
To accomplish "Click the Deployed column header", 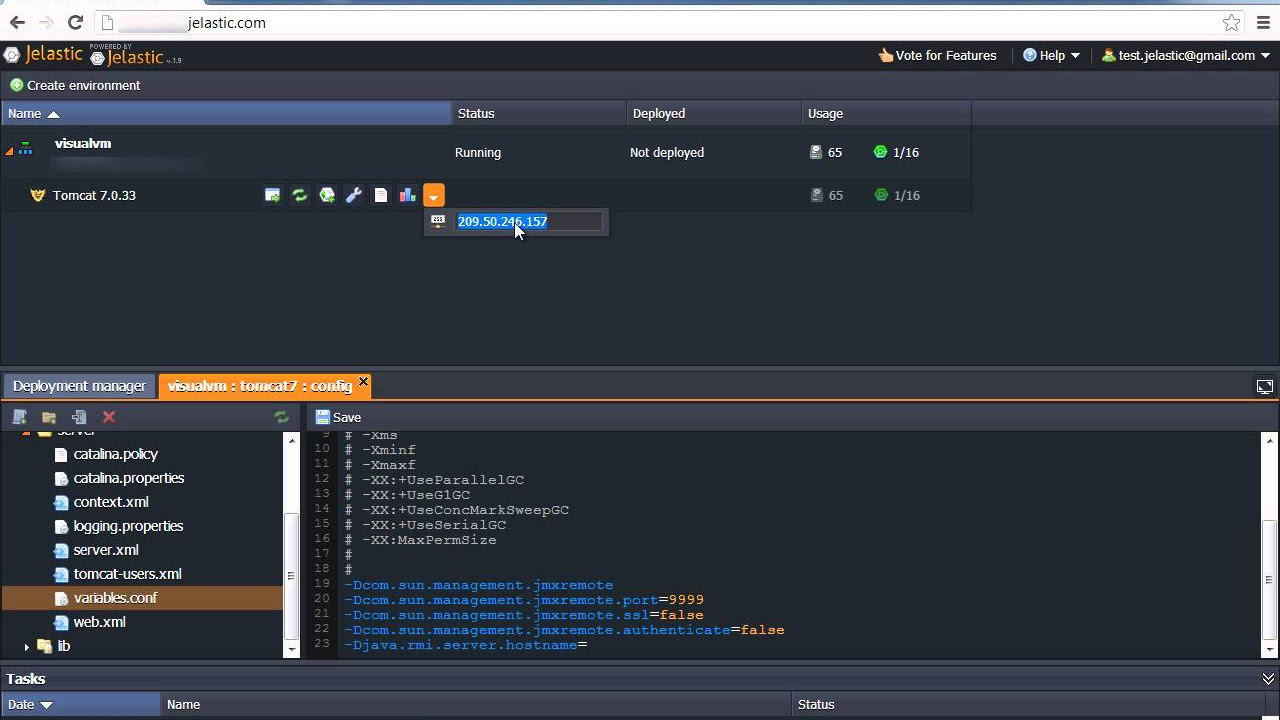I will (x=714, y=113).
